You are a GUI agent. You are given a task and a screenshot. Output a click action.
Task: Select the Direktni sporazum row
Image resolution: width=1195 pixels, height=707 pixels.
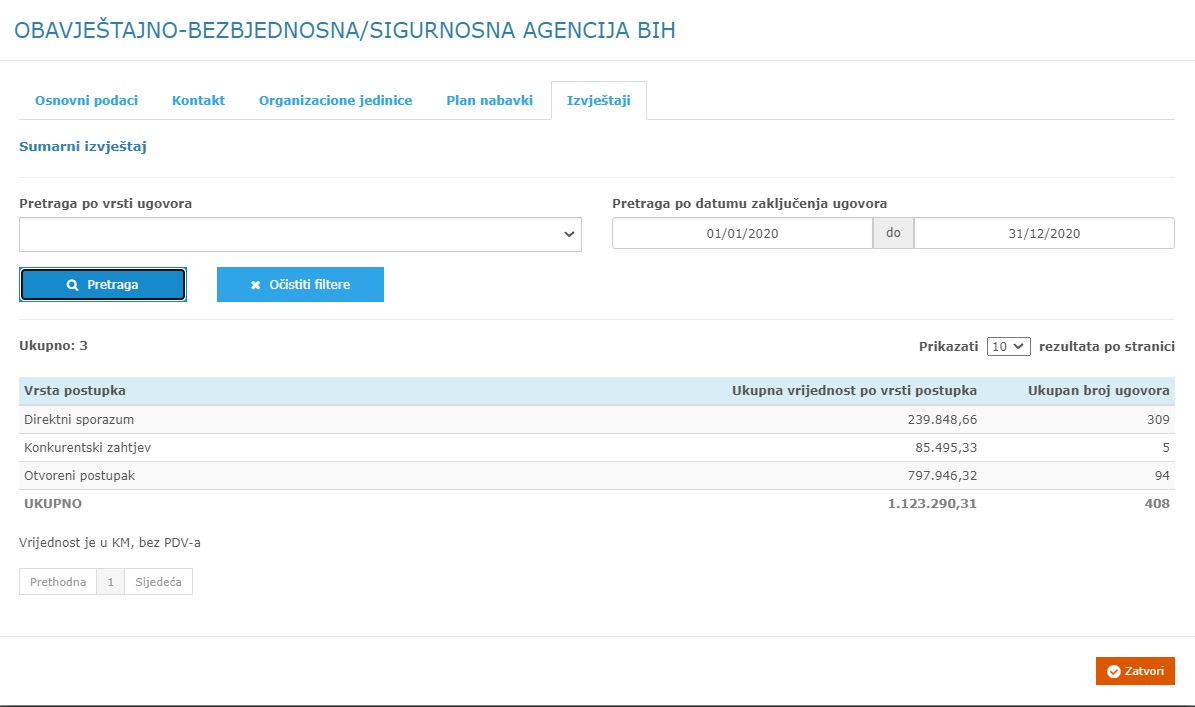tap(597, 420)
